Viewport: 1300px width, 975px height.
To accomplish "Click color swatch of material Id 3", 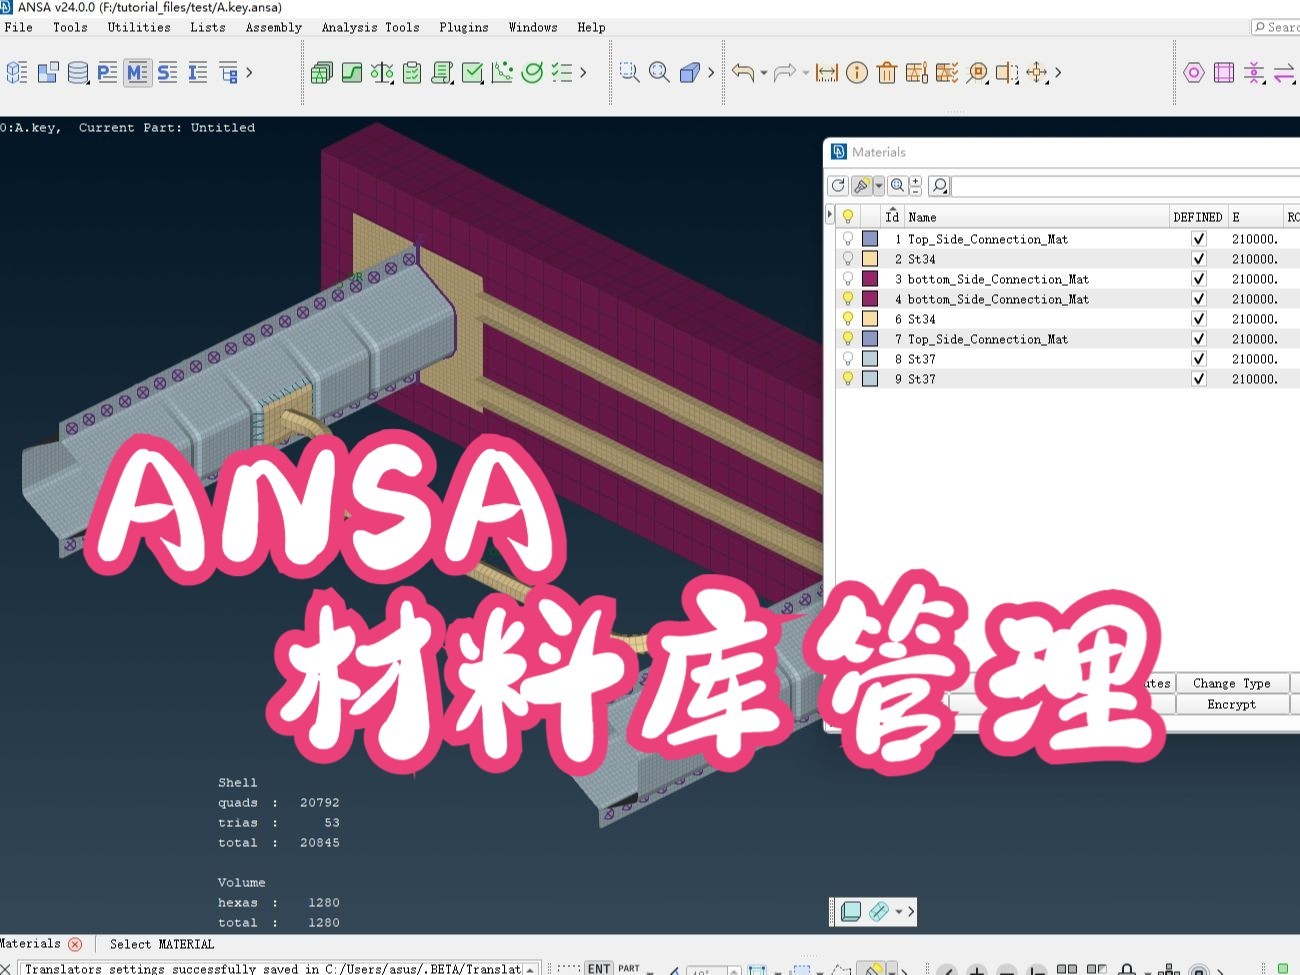I will [x=870, y=279].
